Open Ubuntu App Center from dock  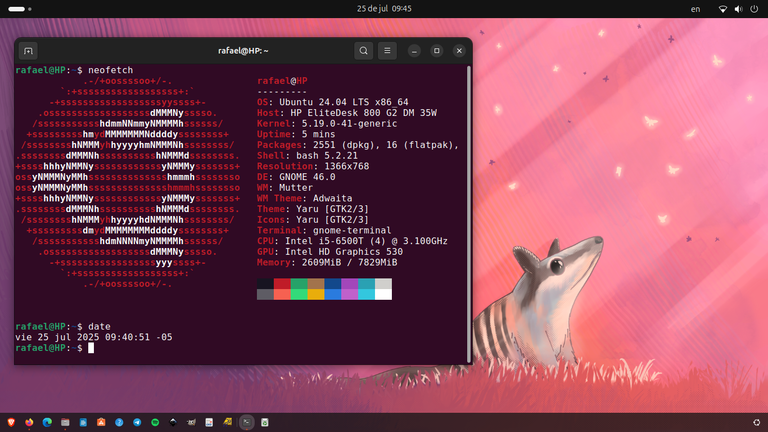[x=101, y=422]
